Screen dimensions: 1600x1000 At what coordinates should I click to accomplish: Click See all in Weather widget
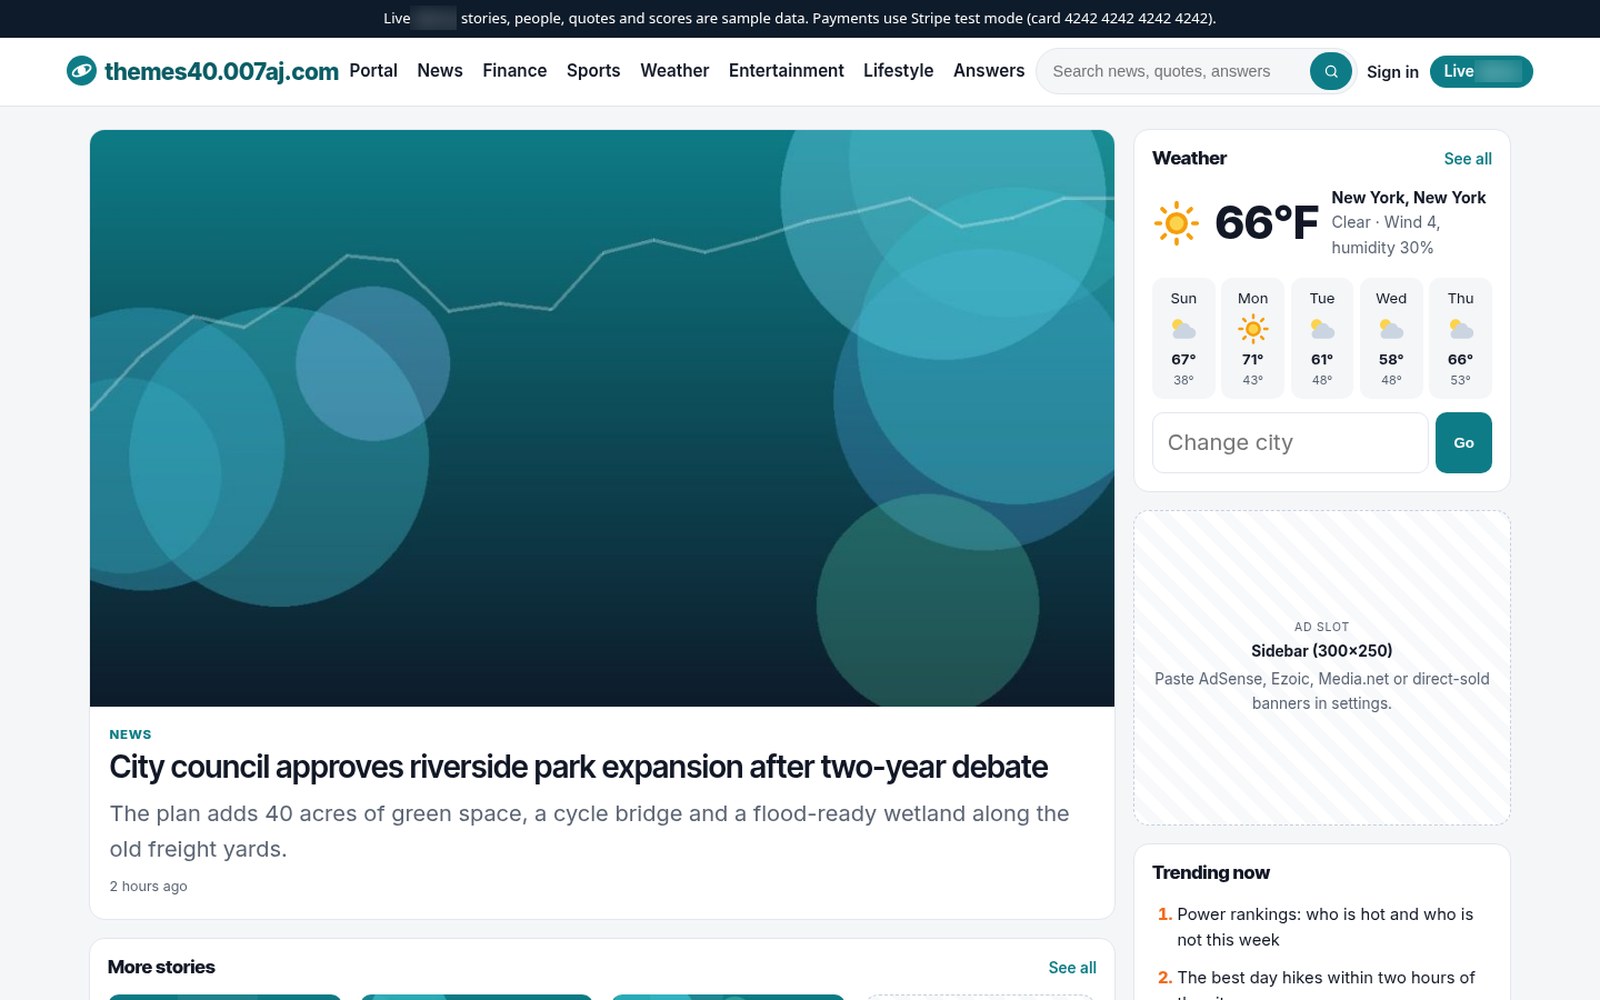coord(1467,159)
